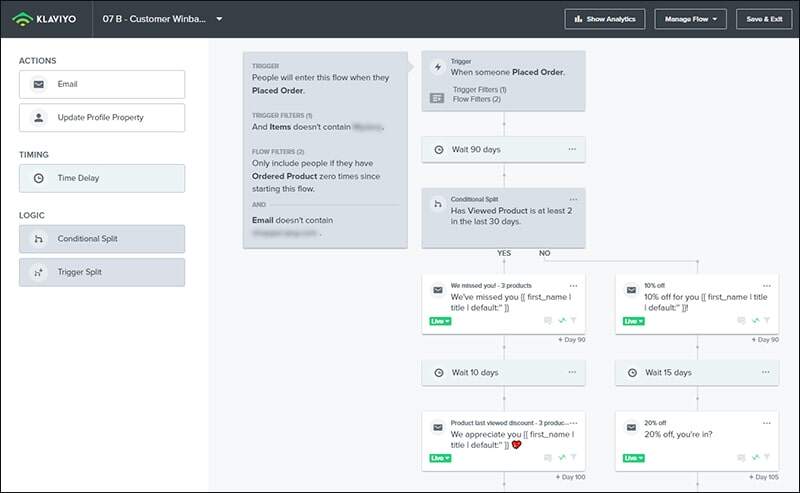This screenshot has width=800, height=493.
Task: Open three-dot menu on Wait 15 days
Action: point(765,372)
